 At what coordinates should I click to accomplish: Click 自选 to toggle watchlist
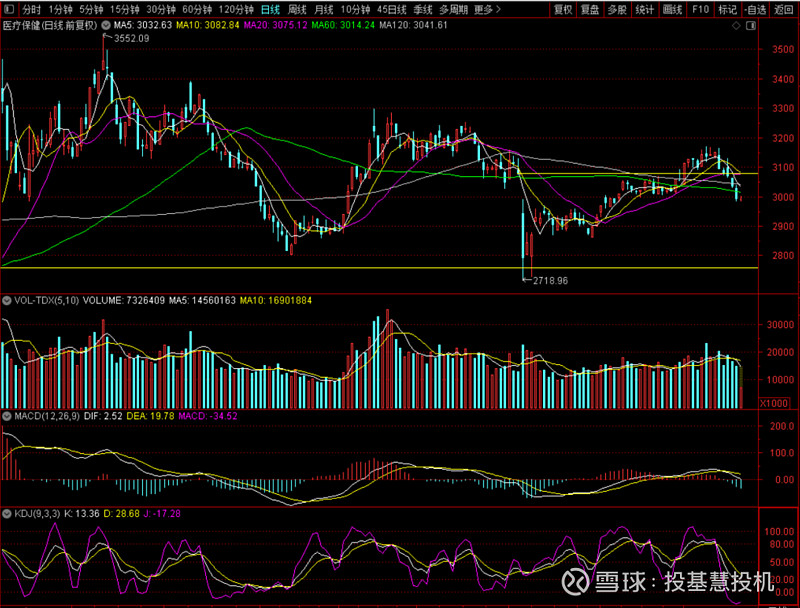(755, 9)
